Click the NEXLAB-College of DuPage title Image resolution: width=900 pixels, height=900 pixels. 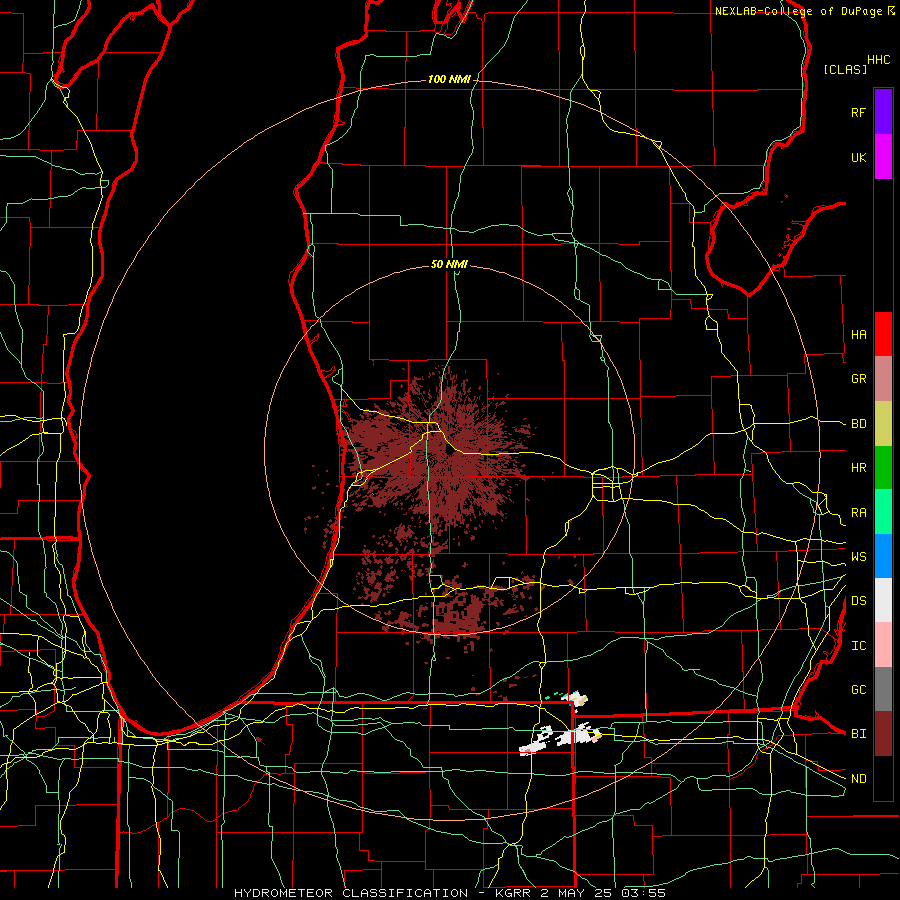click(x=798, y=11)
